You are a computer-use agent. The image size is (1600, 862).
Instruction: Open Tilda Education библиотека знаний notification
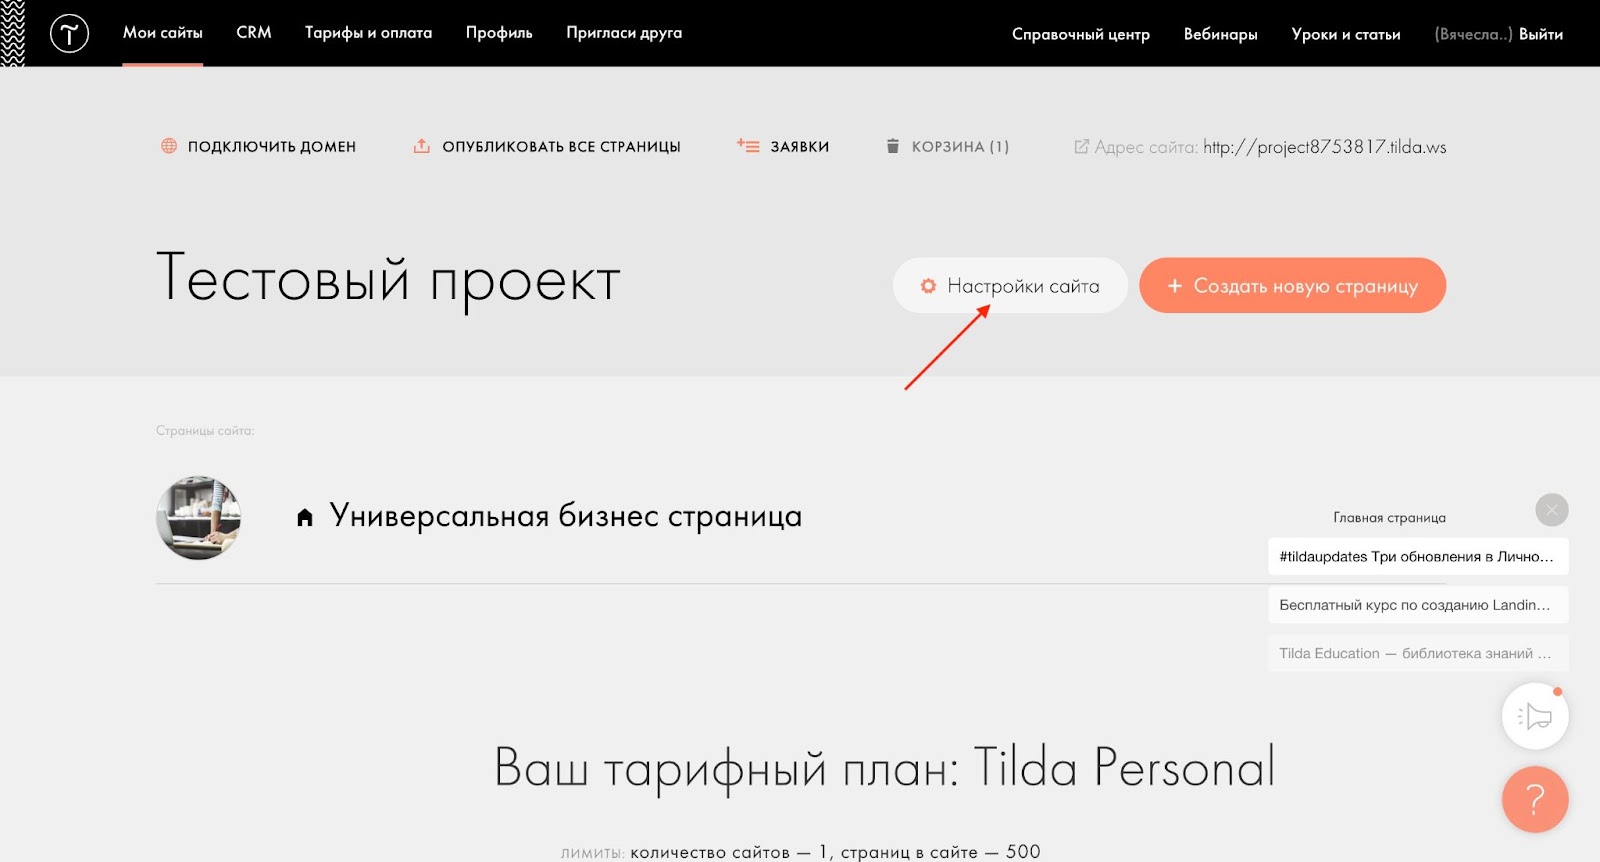pos(1418,653)
